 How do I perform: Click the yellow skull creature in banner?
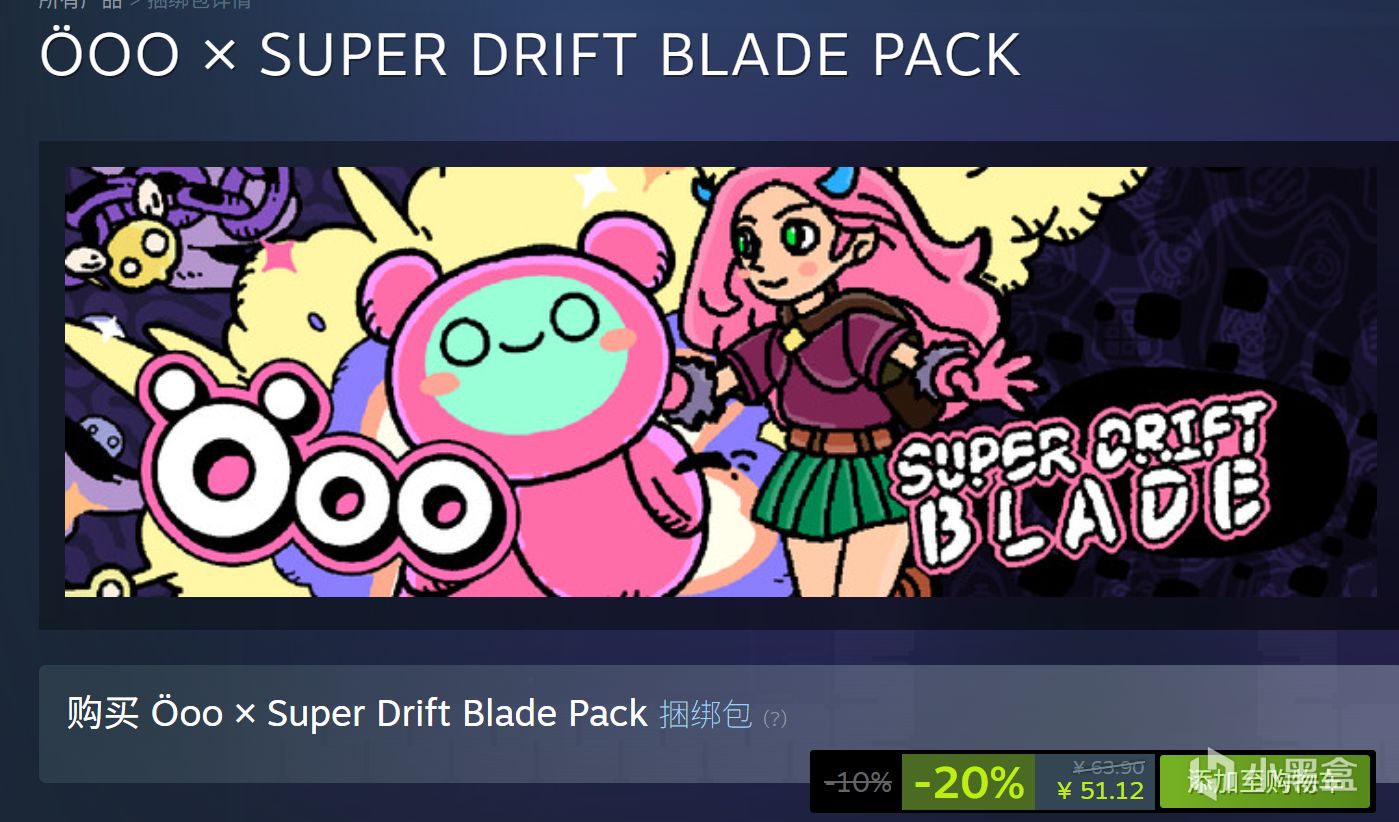coord(143,249)
